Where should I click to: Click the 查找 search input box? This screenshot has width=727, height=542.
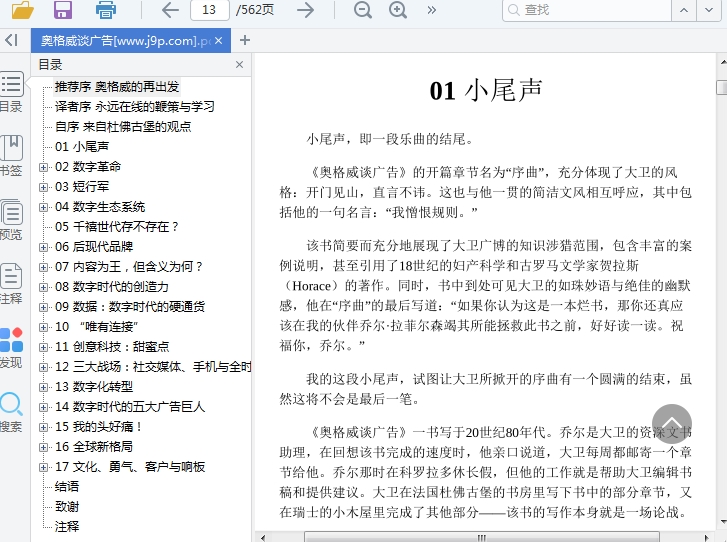coord(587,10)
